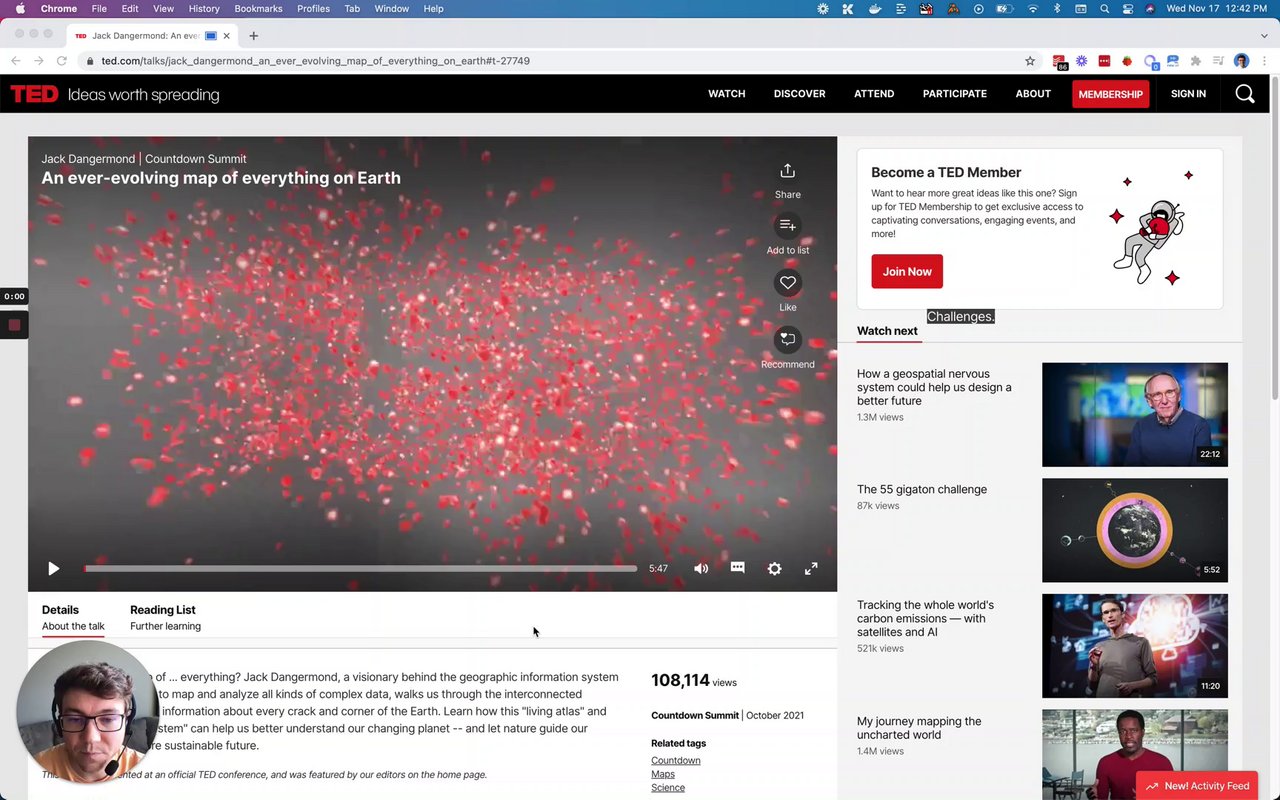Reload the page with refresh icon

tap(62, 61)
